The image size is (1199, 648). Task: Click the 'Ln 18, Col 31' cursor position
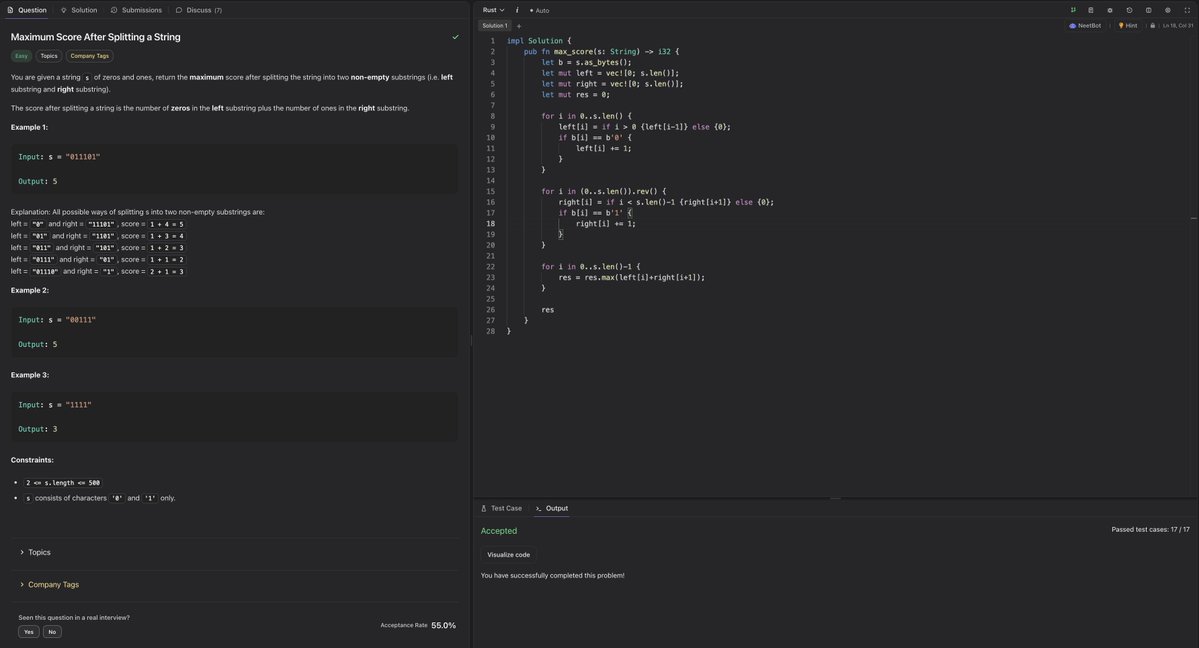1178,25
